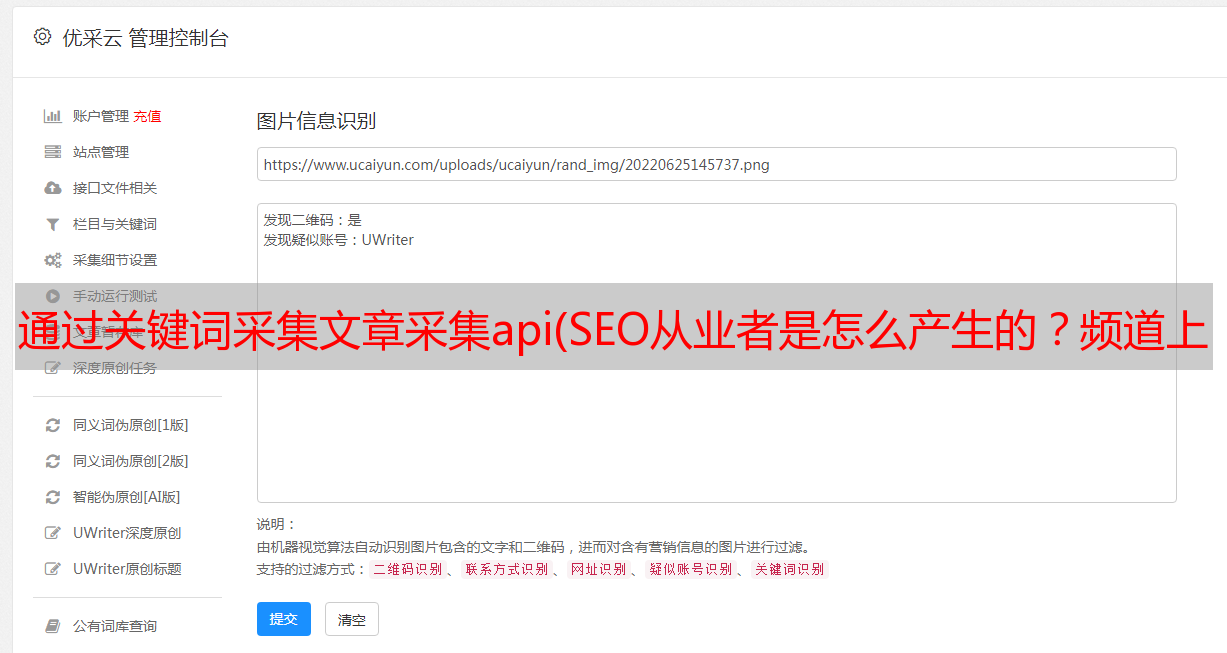Click the book icon for 公有词库查询
1227x653 pixels.
point(53,626)
